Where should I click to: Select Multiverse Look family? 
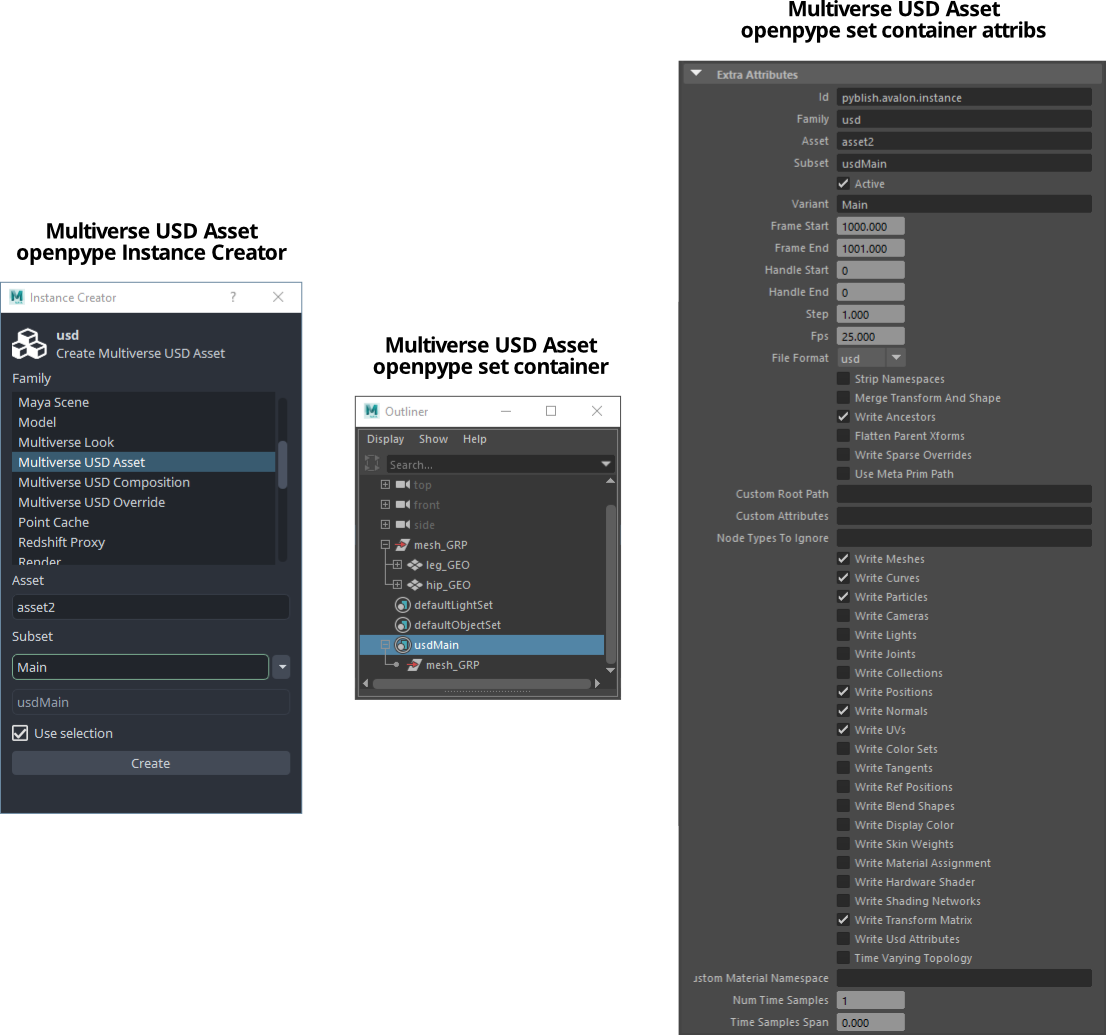pyautogui.click(x=143, y=442)
